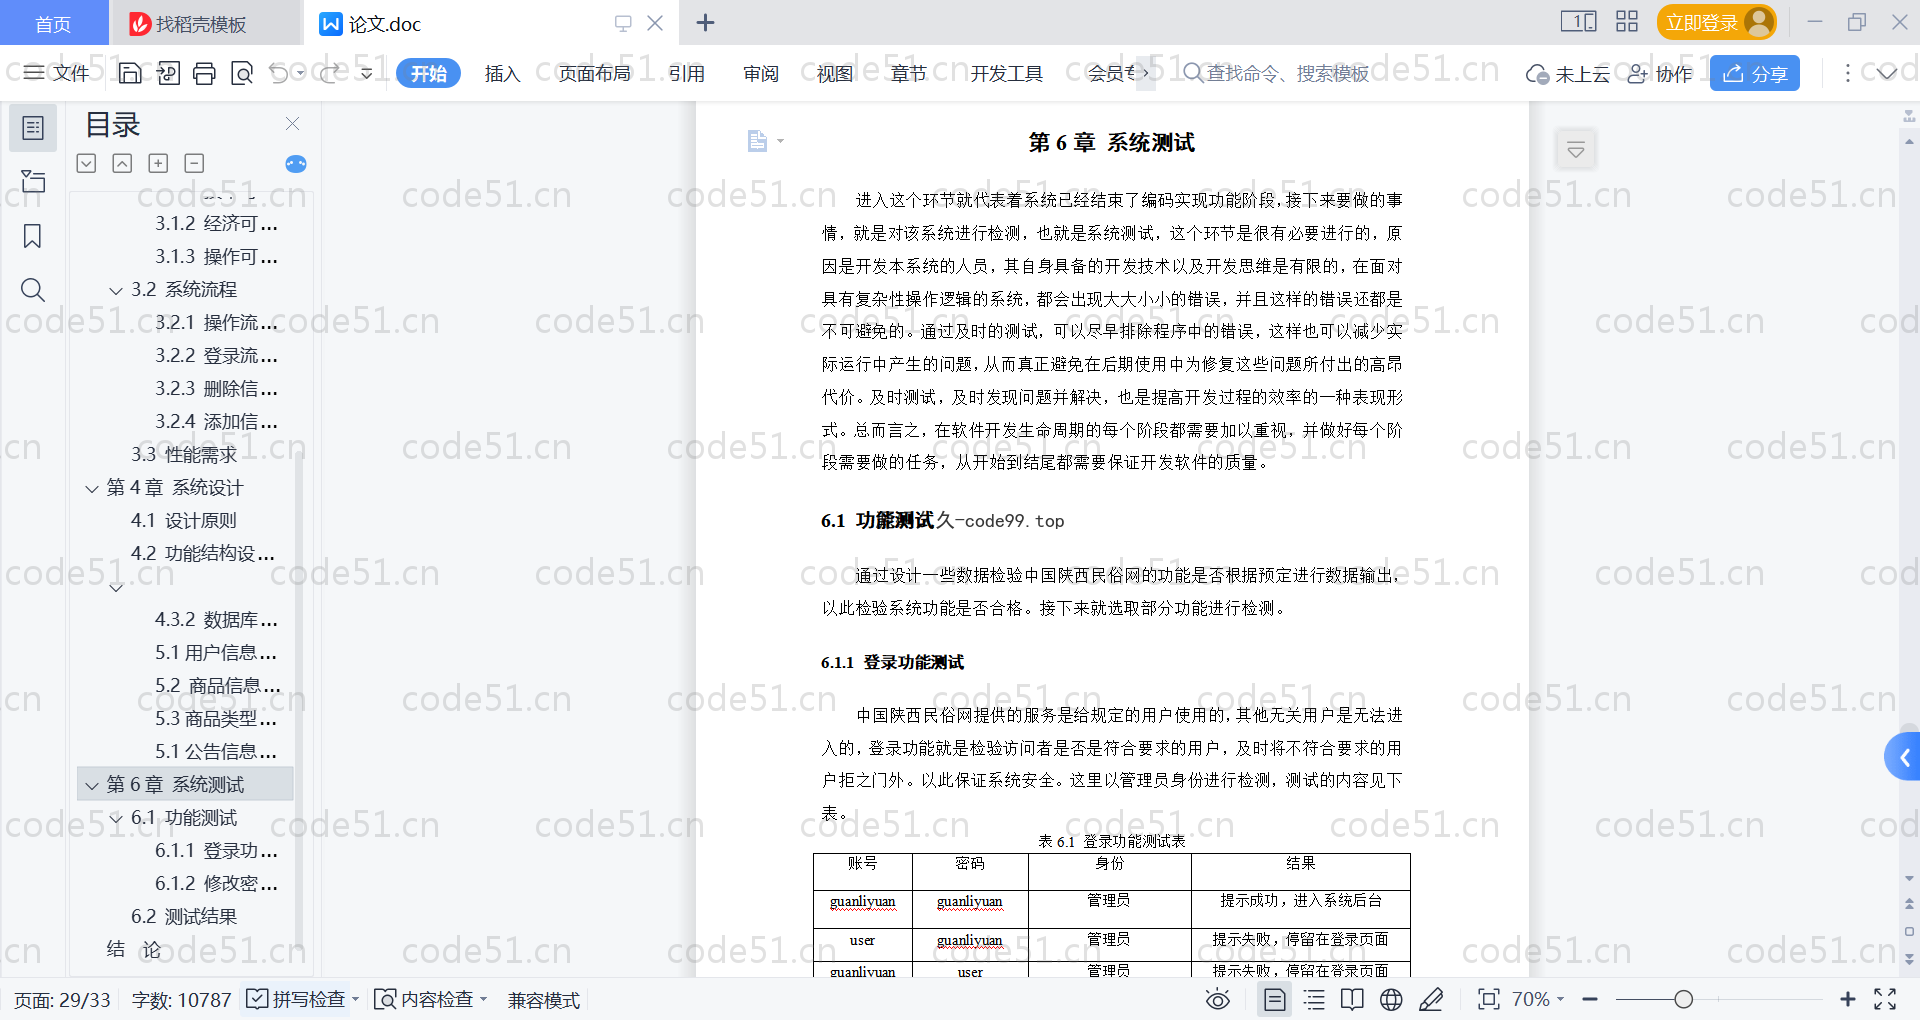Close the 目录 navigation panel
The width and height of the screenshot is (1920, 1020).
click(292, 124)
